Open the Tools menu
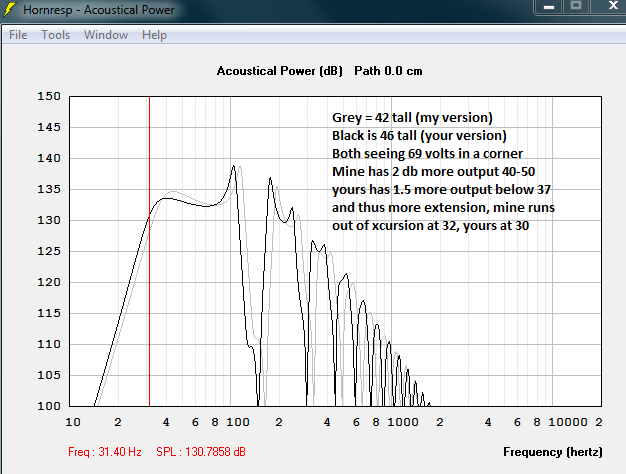 pos(55,35)
